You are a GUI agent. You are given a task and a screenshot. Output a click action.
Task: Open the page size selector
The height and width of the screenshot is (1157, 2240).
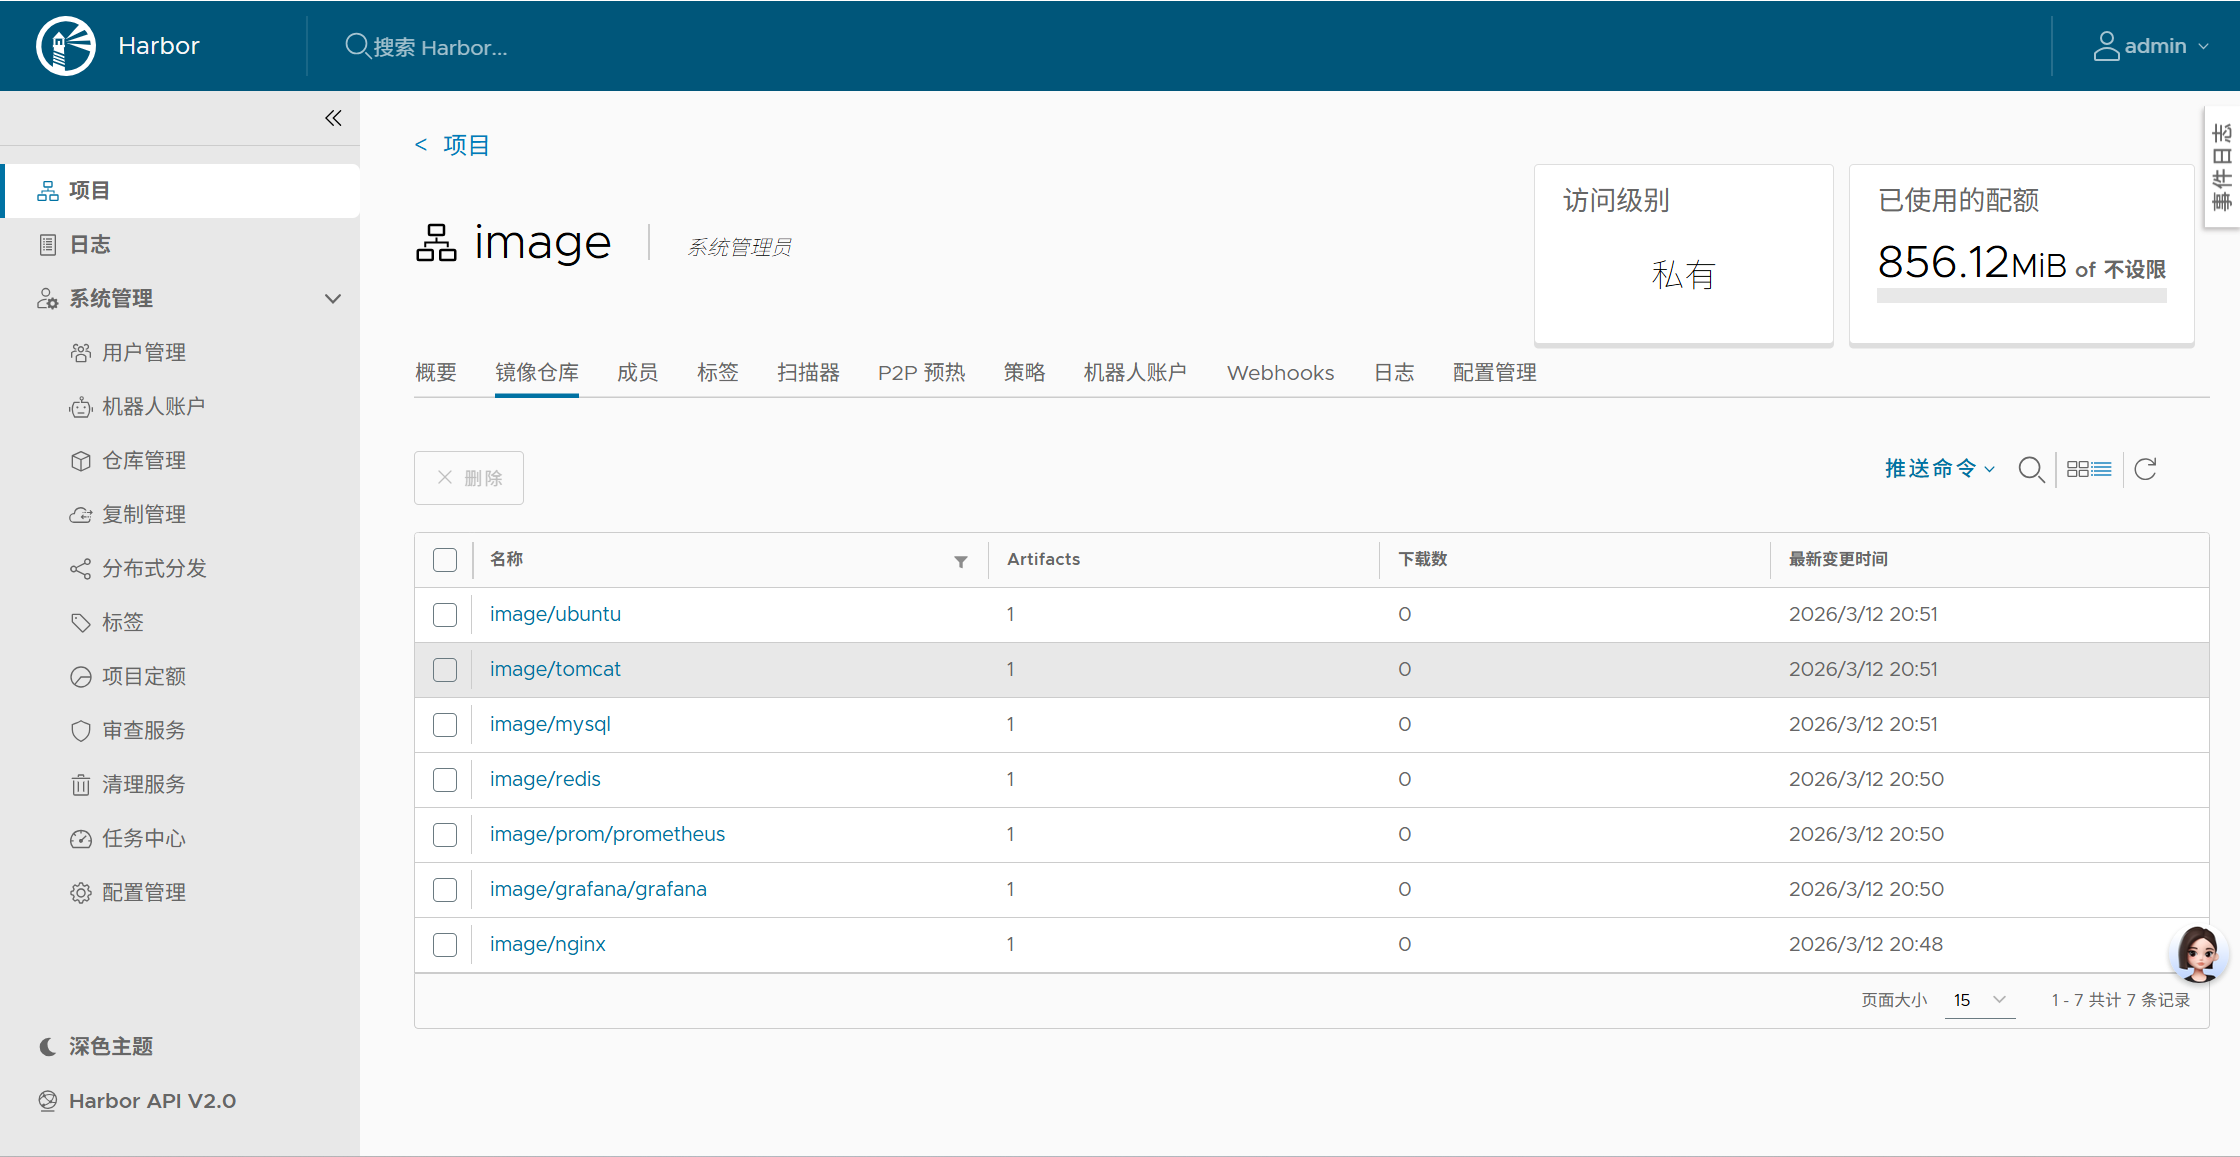1979,1000
